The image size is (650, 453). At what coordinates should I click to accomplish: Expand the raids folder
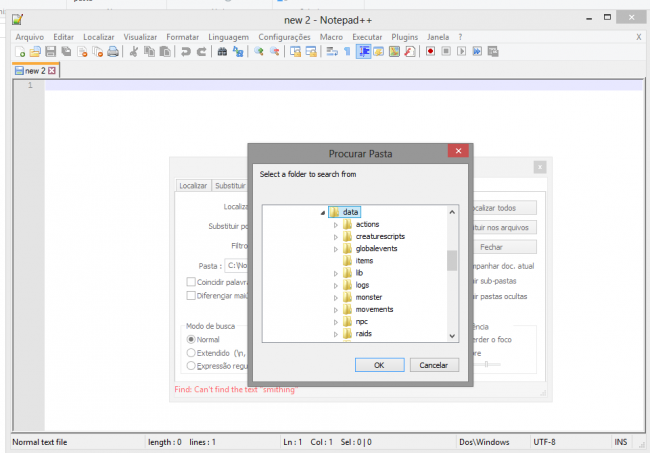[336, 334]
